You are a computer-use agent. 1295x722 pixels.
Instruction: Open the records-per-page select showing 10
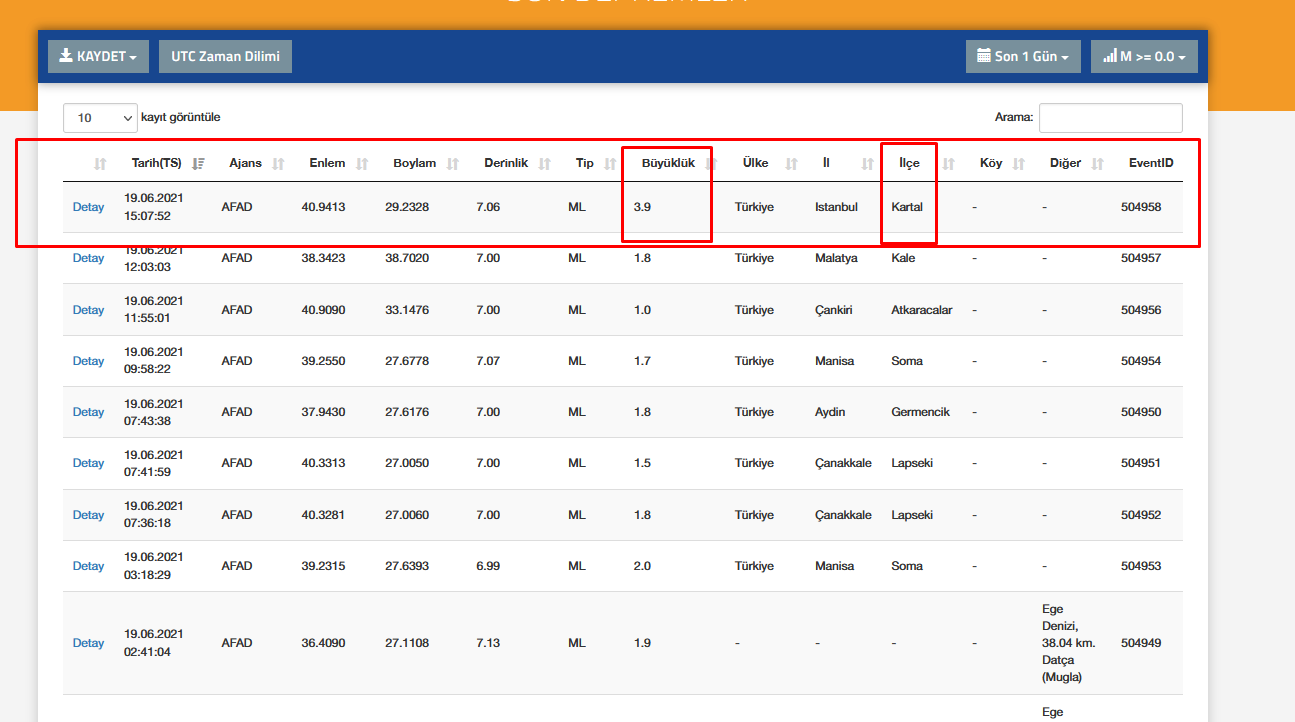pos(100,118)
